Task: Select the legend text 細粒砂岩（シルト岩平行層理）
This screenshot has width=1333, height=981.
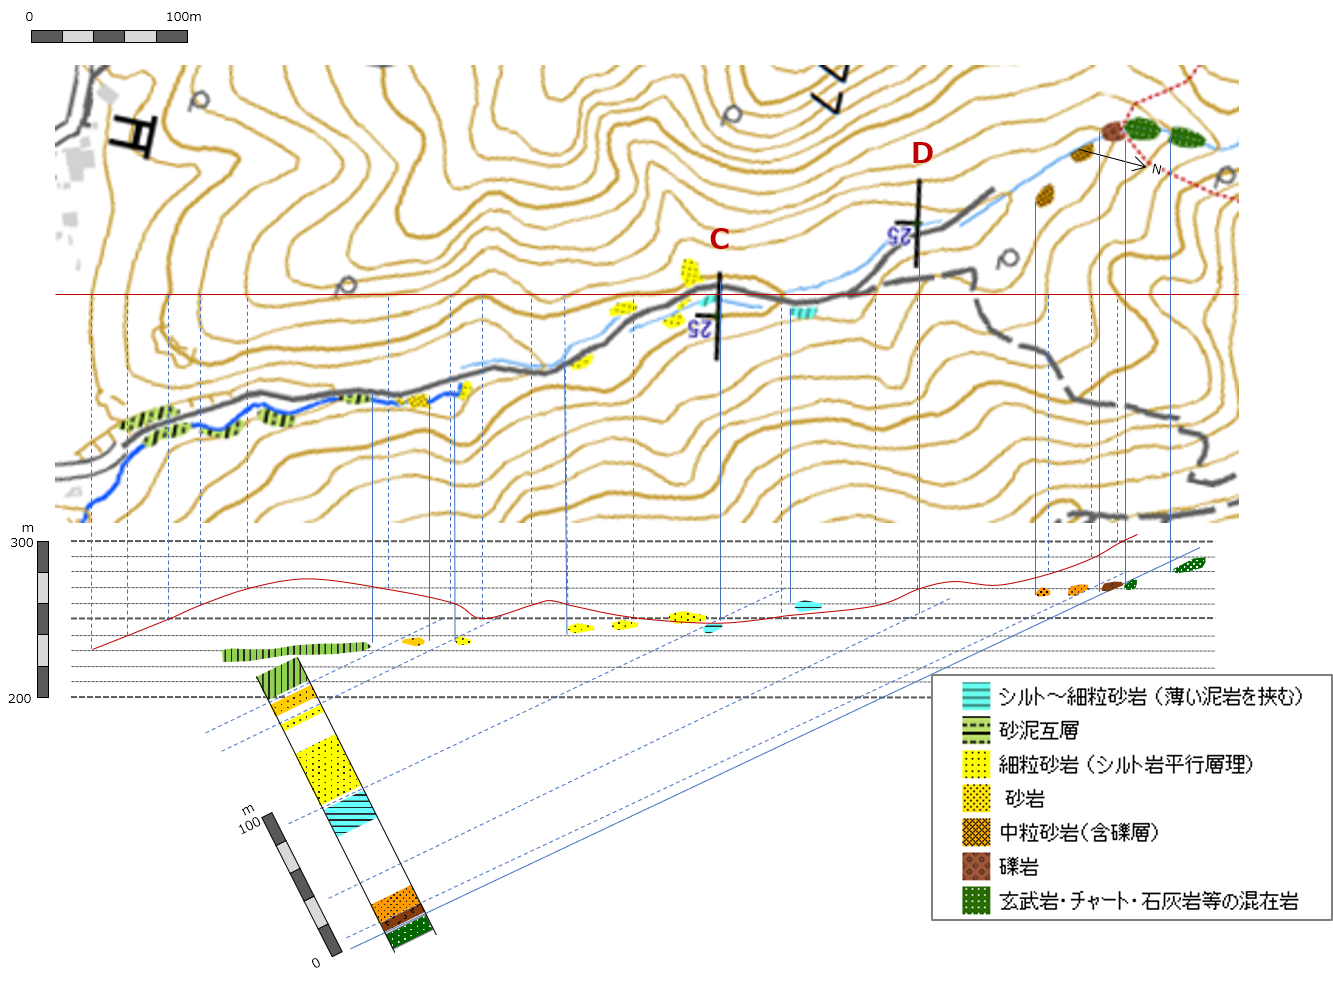Action: (1126, 764)
